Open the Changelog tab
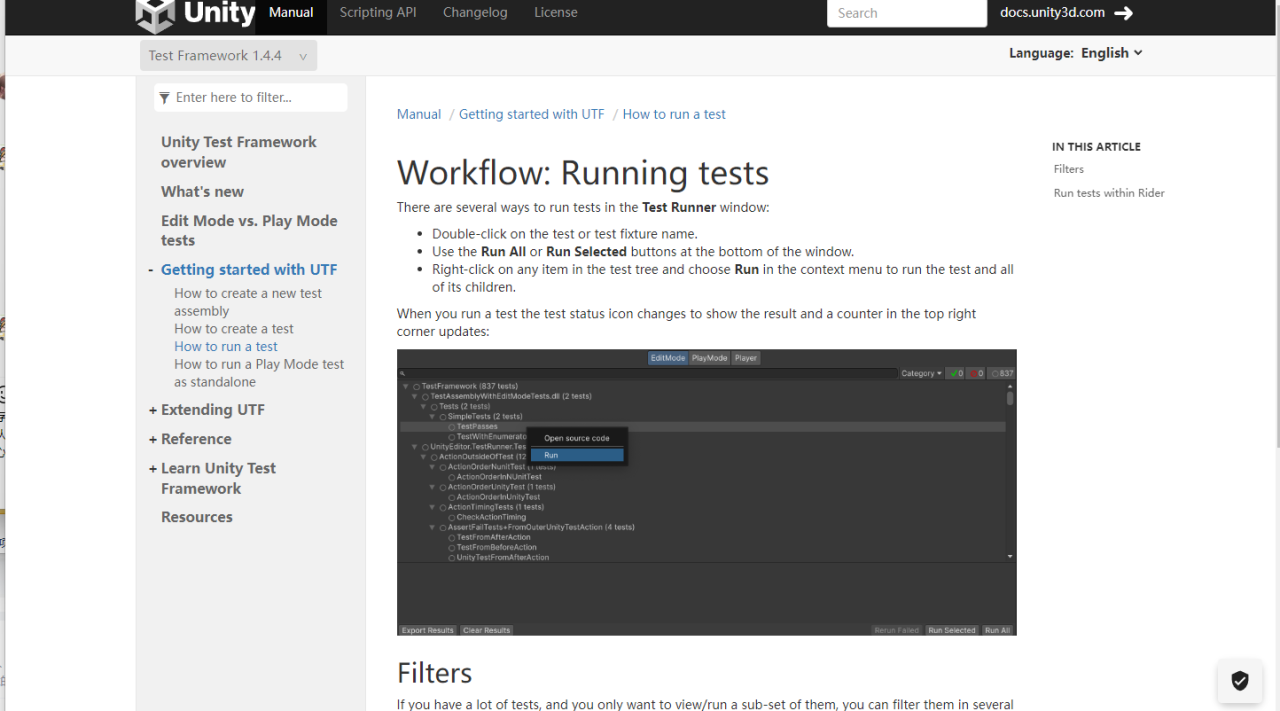The height and width of the screenshot is (711, 1280). pos(475,13)
